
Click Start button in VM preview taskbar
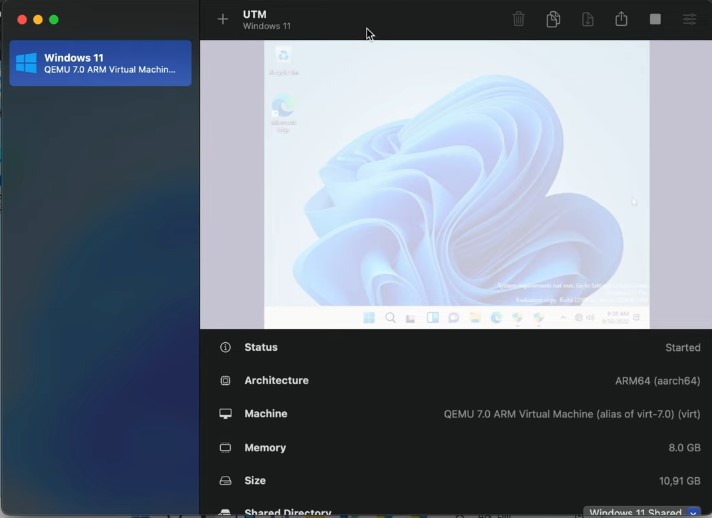pyautogui.click(x=369, y=318)
